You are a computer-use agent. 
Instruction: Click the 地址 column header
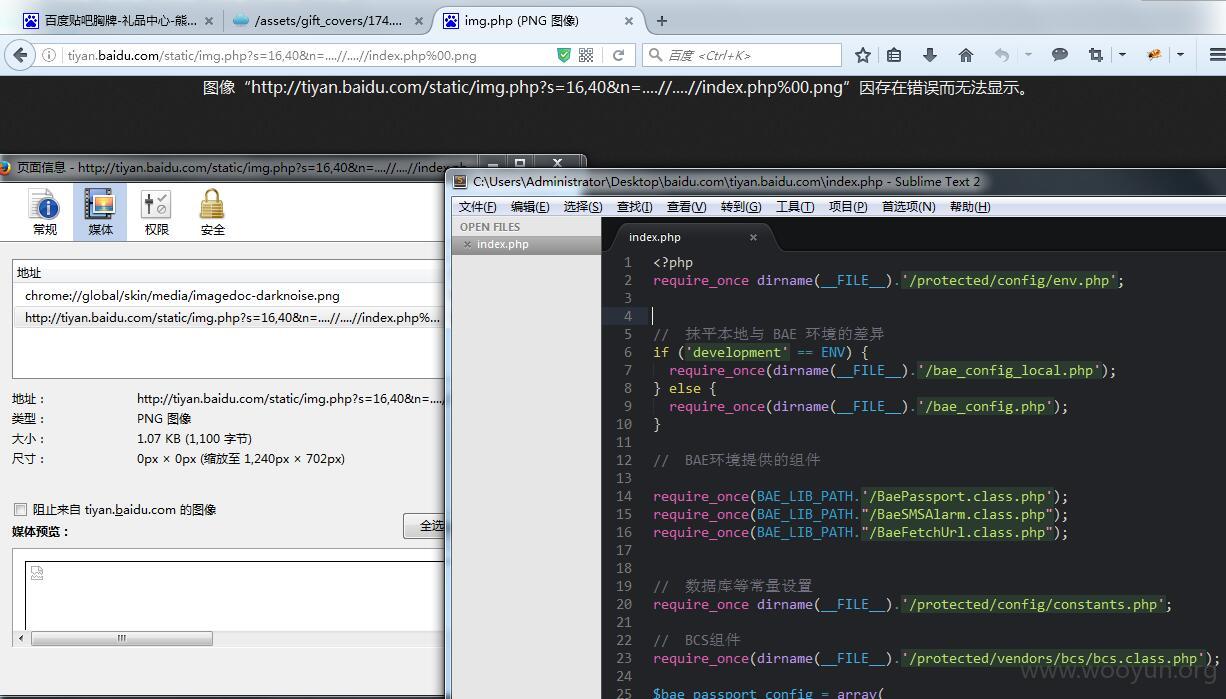pos(229,273)
